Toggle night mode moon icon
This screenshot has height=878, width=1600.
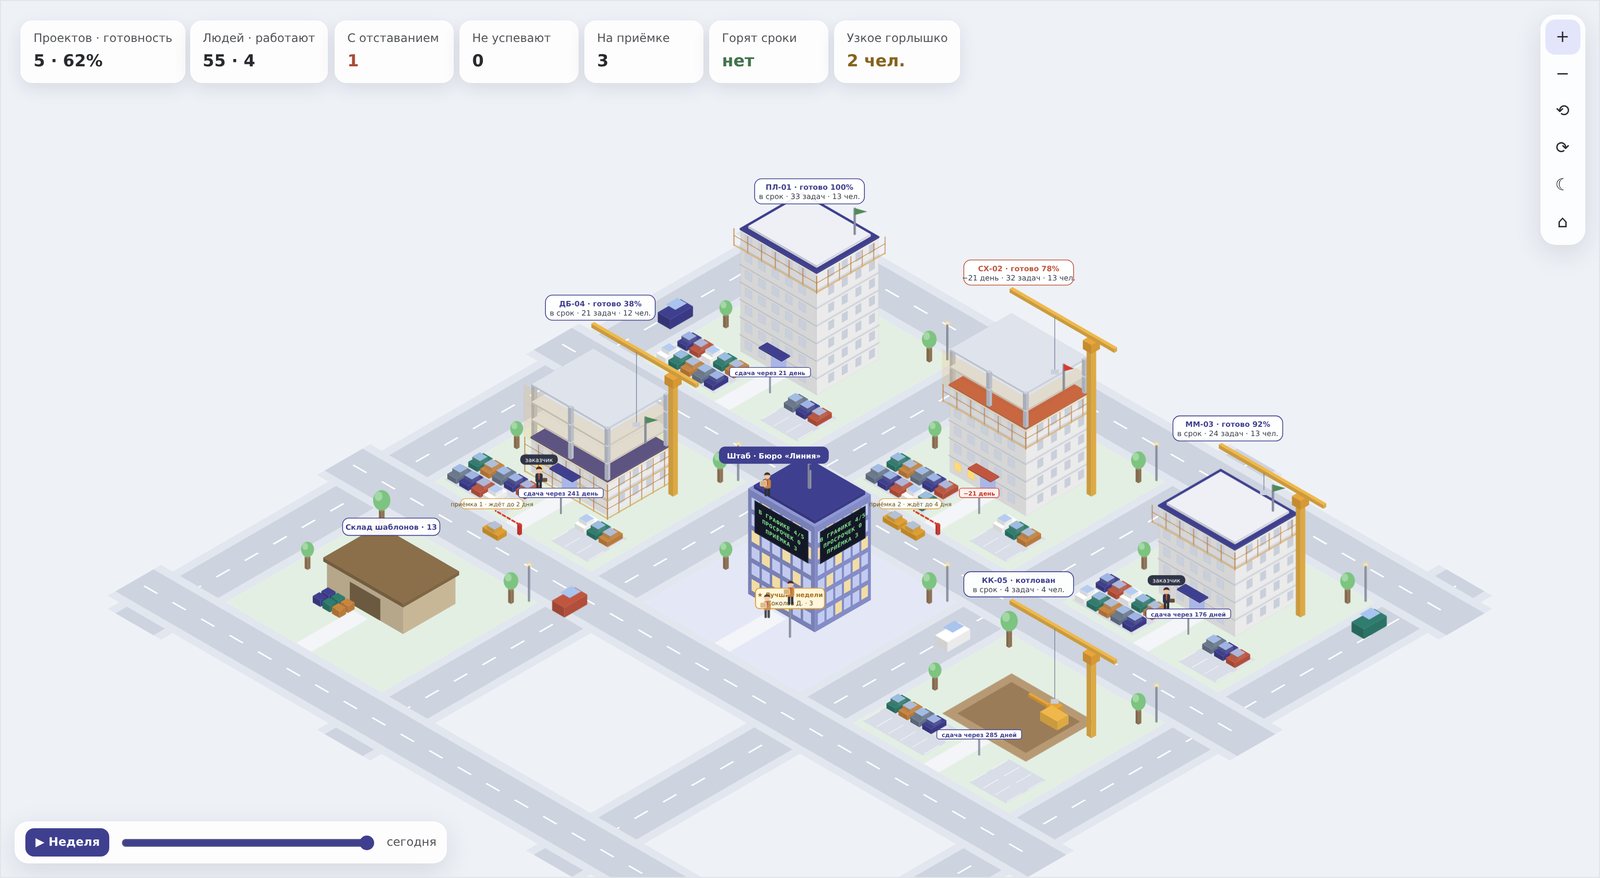pyautogui.click(x=1562, y=185)
